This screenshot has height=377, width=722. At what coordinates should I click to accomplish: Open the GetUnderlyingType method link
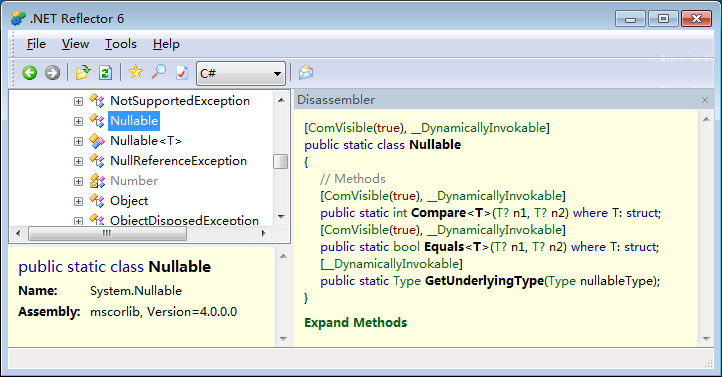(x=484, y=281)
